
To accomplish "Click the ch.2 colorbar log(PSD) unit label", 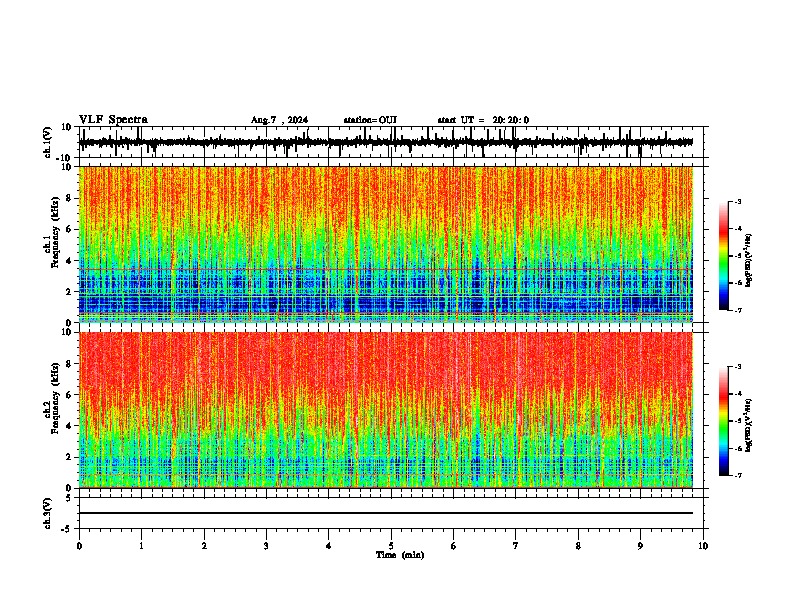I will pyautogui.click(x=748, y=425).
